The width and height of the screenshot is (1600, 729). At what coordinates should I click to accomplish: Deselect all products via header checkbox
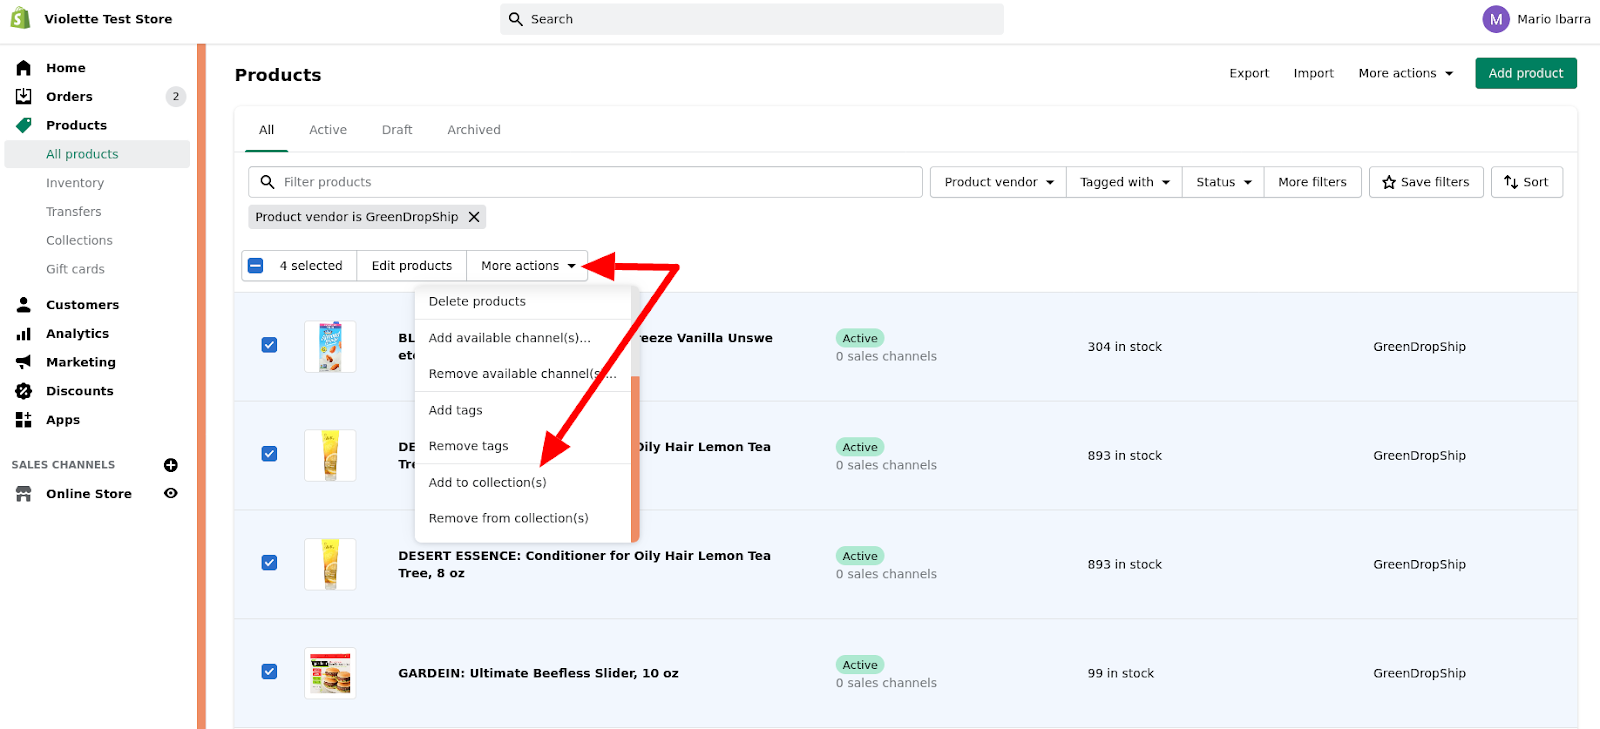tap(255, 266)
